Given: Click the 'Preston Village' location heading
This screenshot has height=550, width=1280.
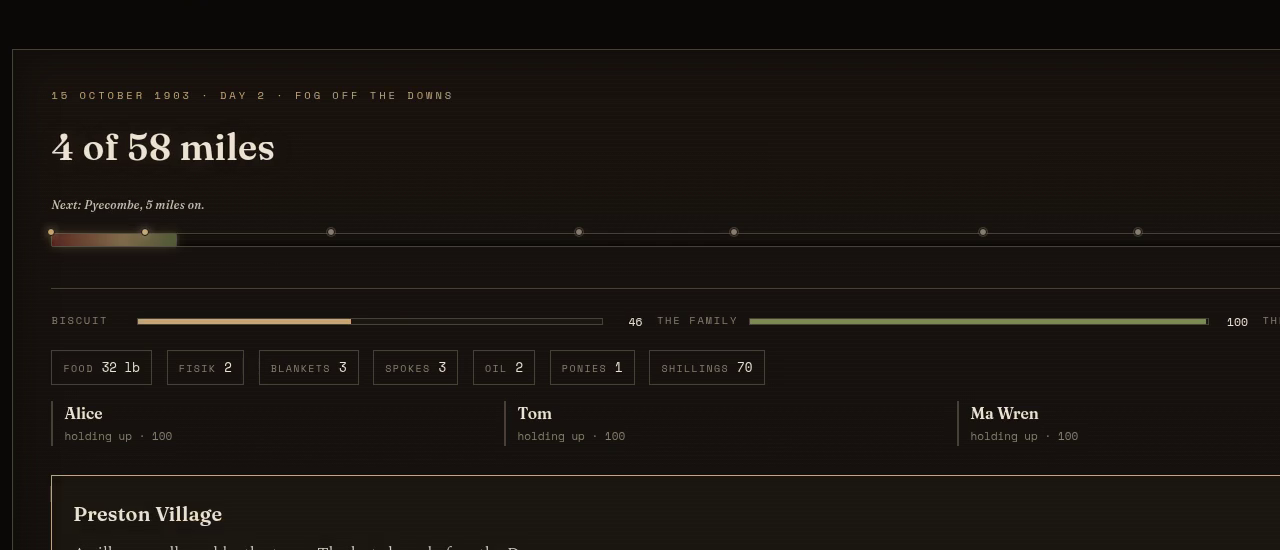Looking at the screenshot, I should (148, 514).
